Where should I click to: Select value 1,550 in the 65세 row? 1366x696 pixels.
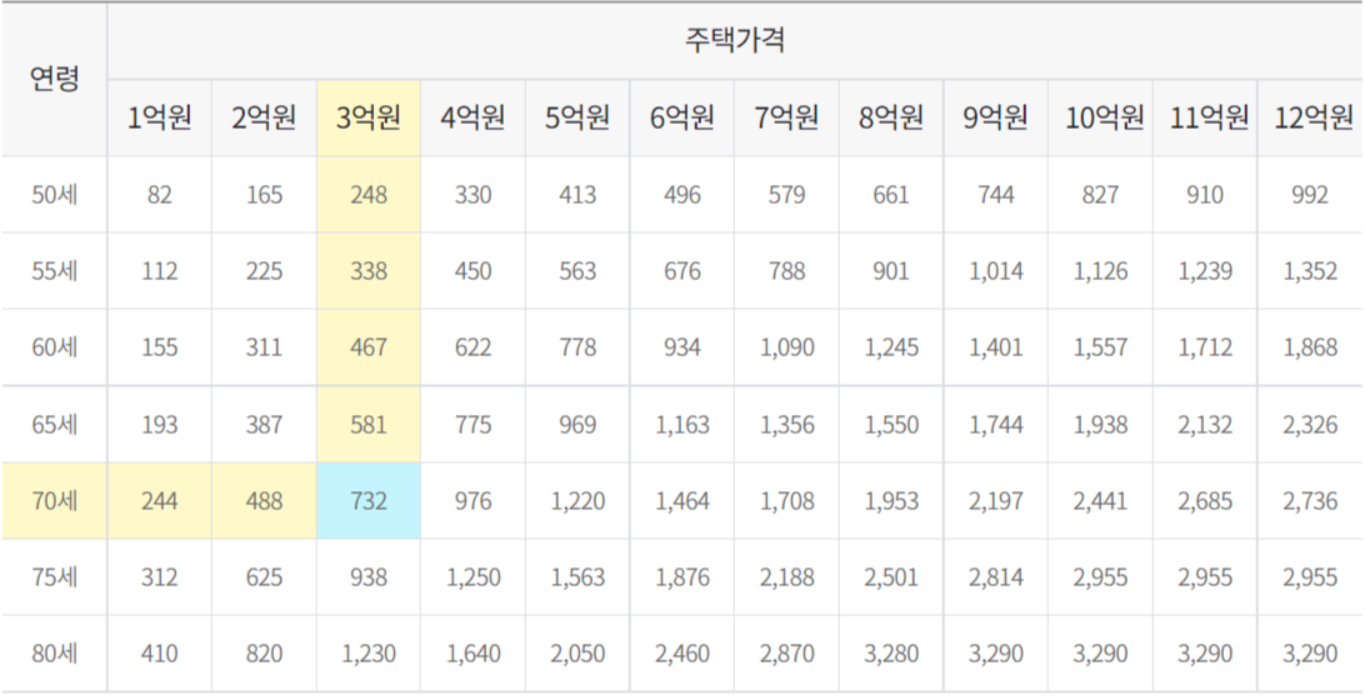(x=891, y=425)
